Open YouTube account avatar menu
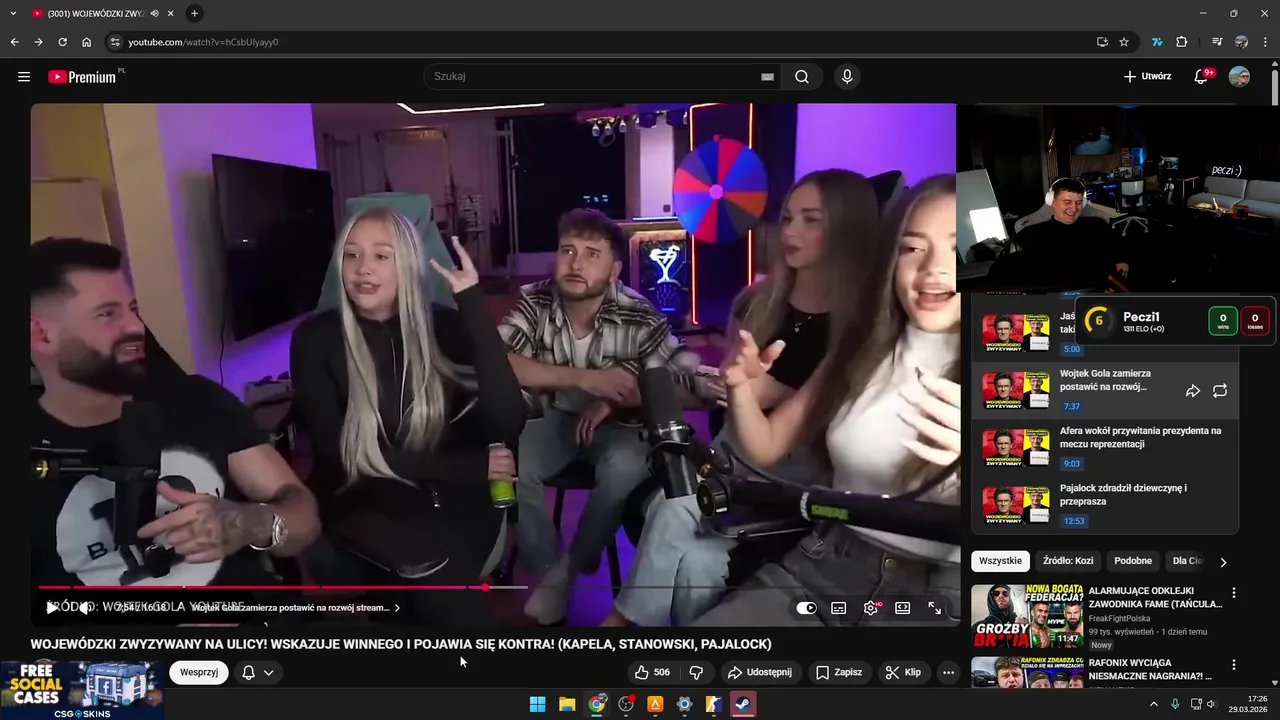1280x720 pixels. point(1239,77)
